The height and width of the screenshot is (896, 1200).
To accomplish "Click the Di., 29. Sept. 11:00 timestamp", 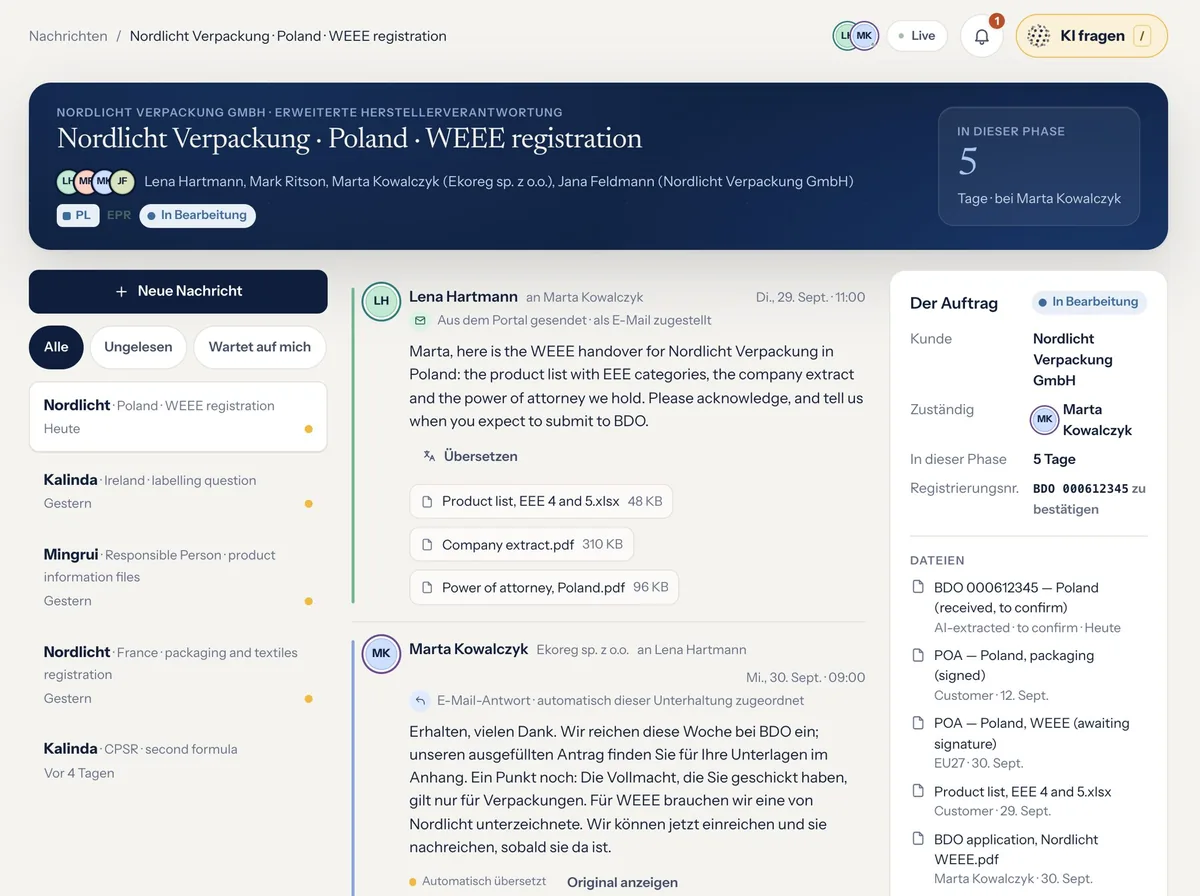I will [x=810, y=297].
